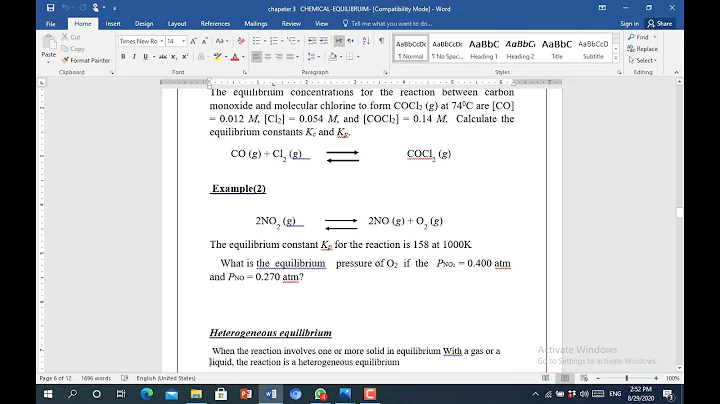
Task: Toggle Bold formatting
Action: coord(123,56)
